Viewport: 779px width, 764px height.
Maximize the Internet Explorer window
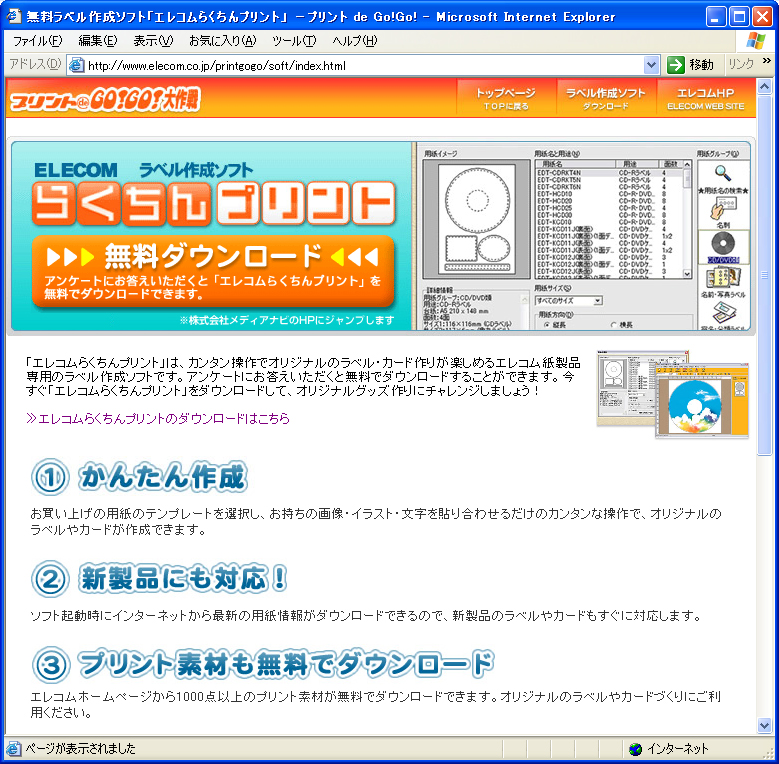click(x=739, y=16)
